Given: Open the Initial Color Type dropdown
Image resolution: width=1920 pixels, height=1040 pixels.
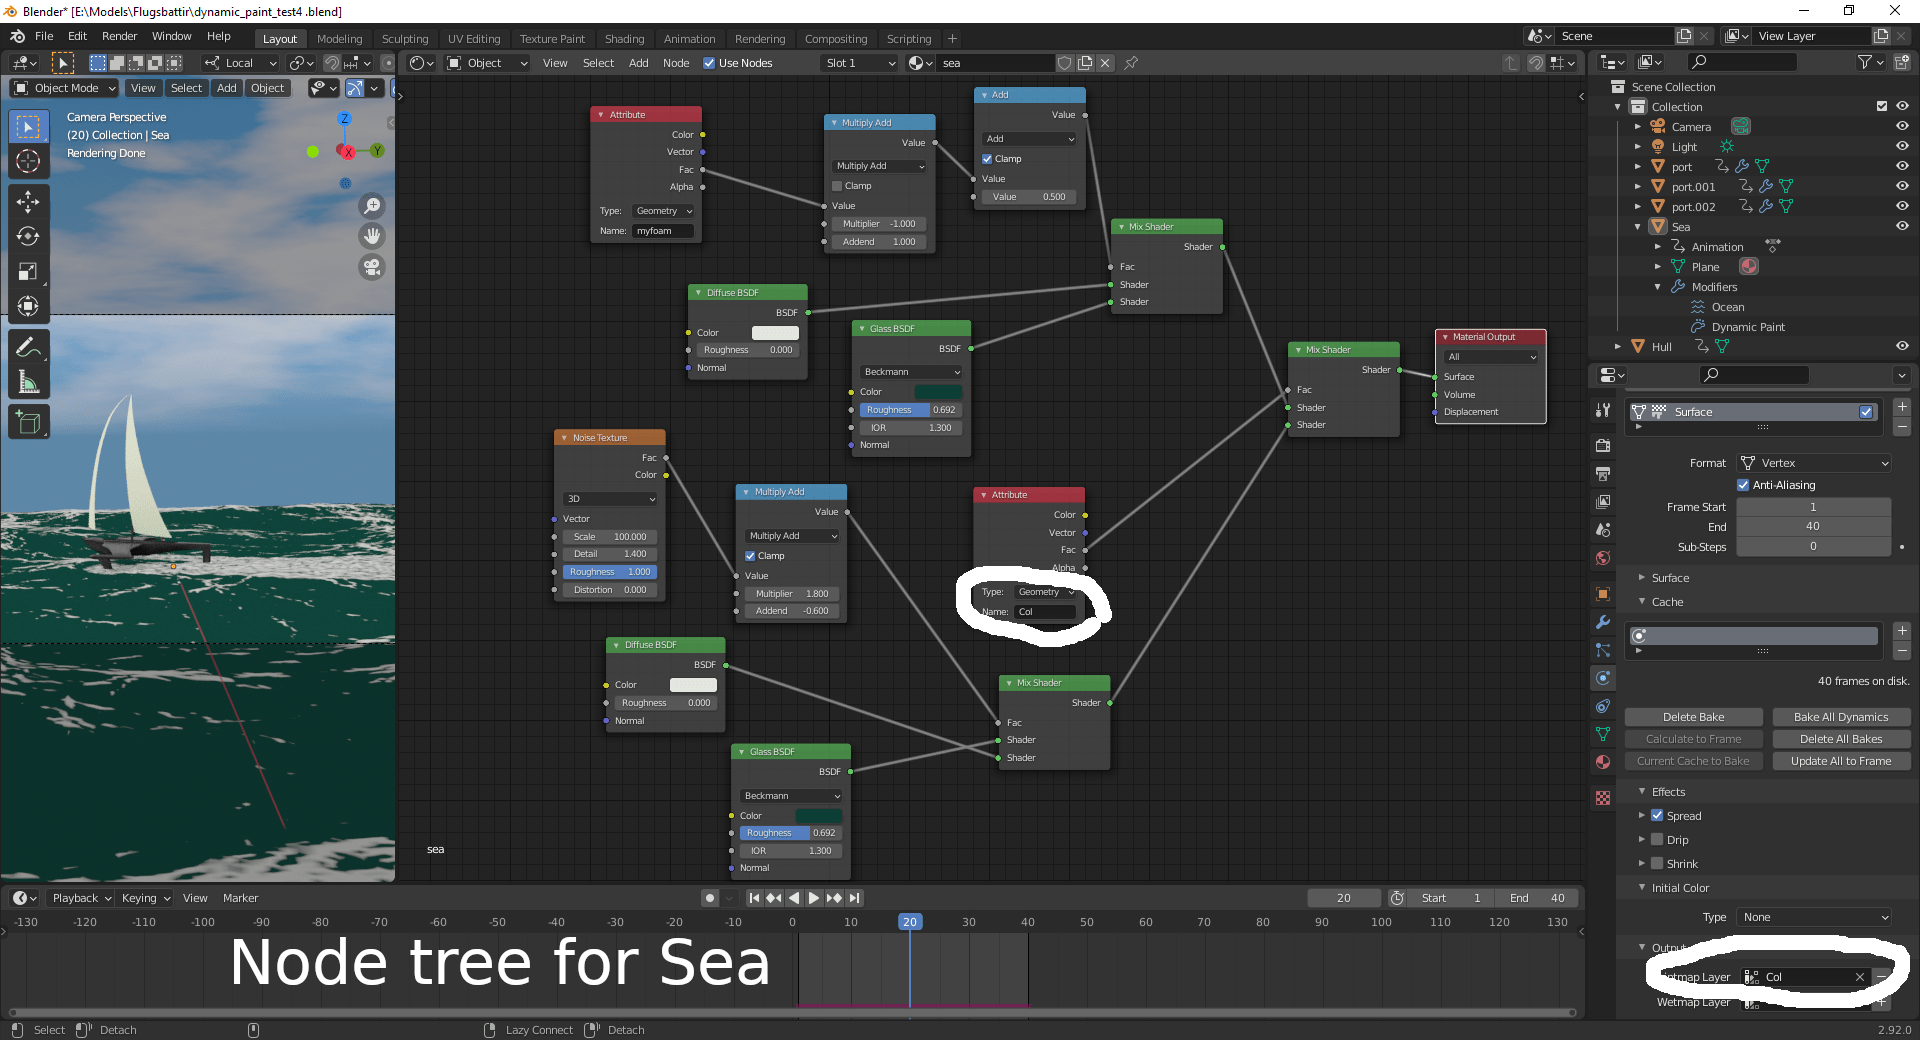Looking at the screenshot, I should pos(1813,917).
